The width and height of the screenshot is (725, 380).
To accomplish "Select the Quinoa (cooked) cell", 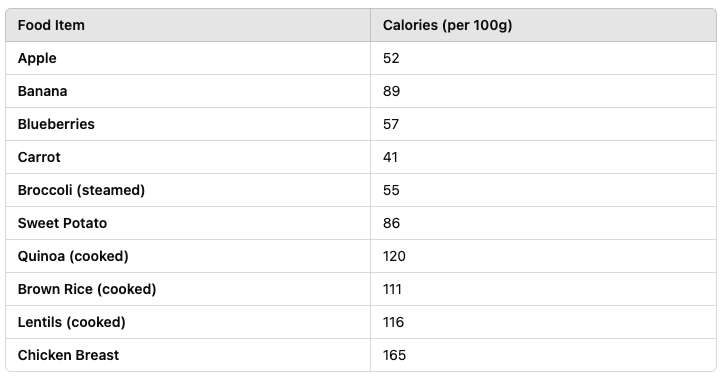I will (x=188, y=256).
